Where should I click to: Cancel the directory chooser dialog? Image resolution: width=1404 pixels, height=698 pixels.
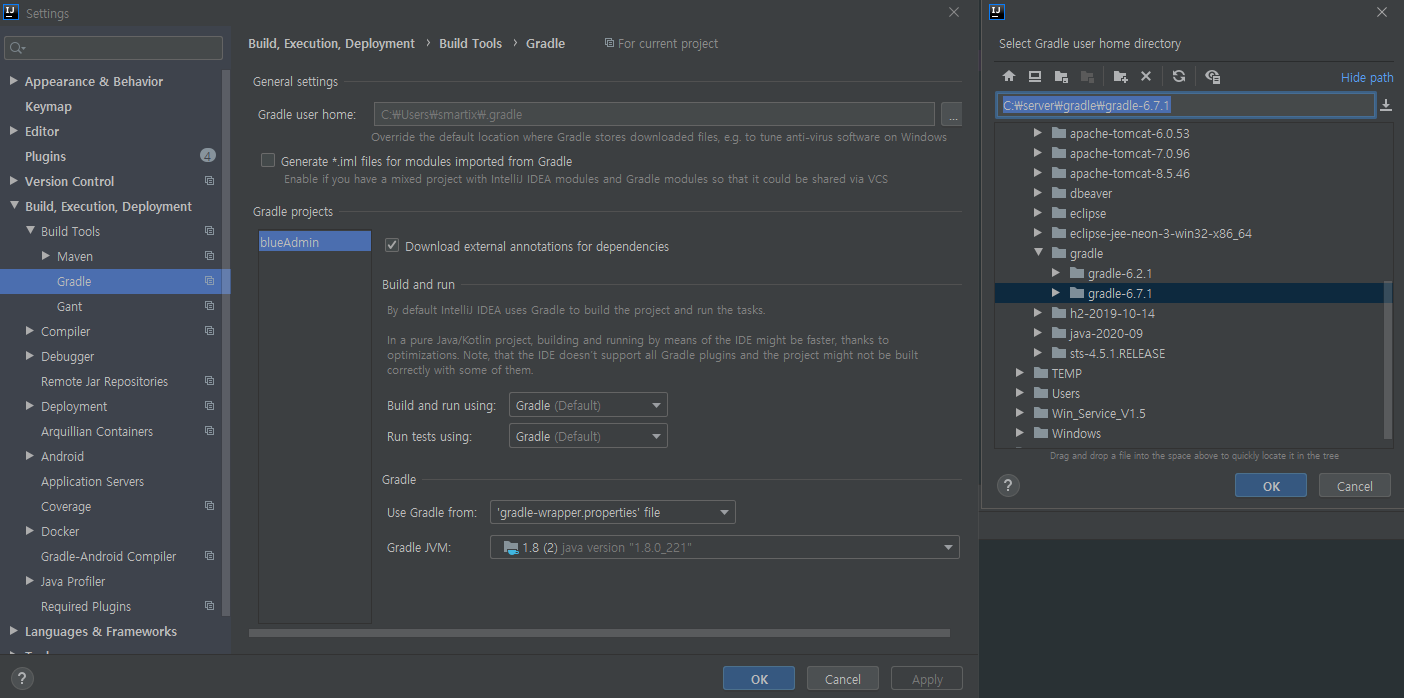[x=1354, y=486]
